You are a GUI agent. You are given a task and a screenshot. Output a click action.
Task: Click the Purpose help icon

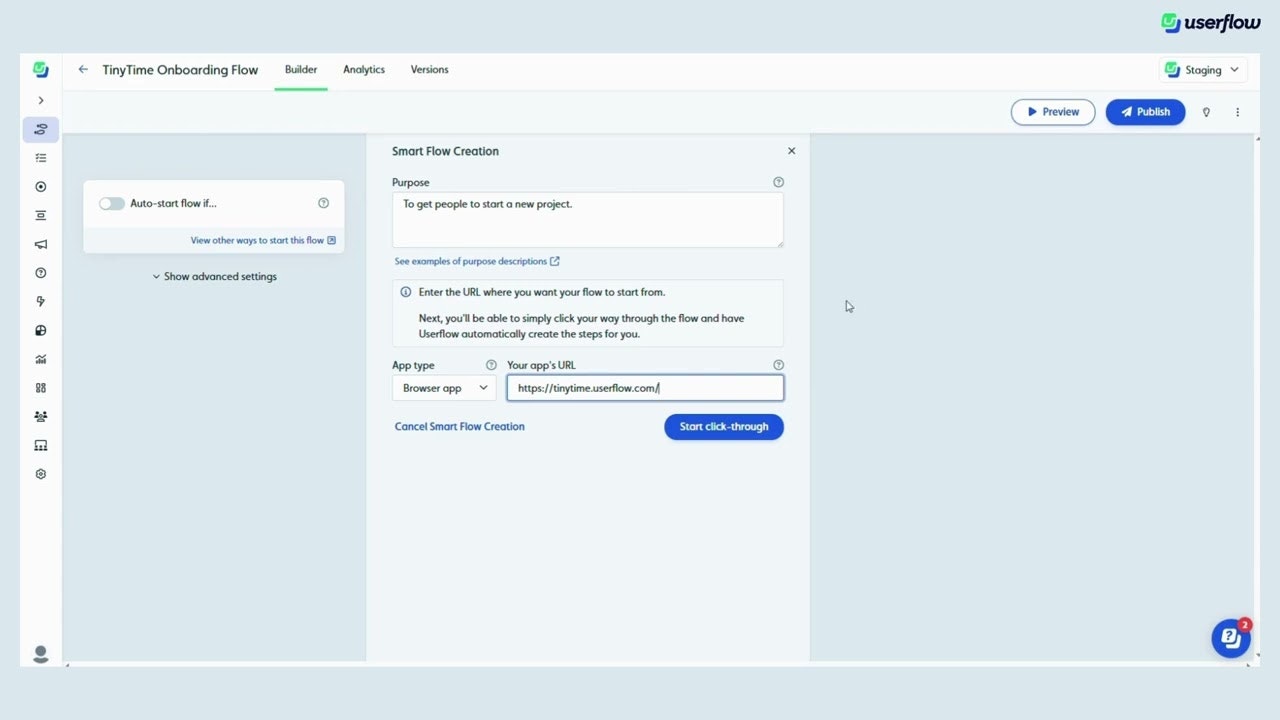[x=778, y=182]
